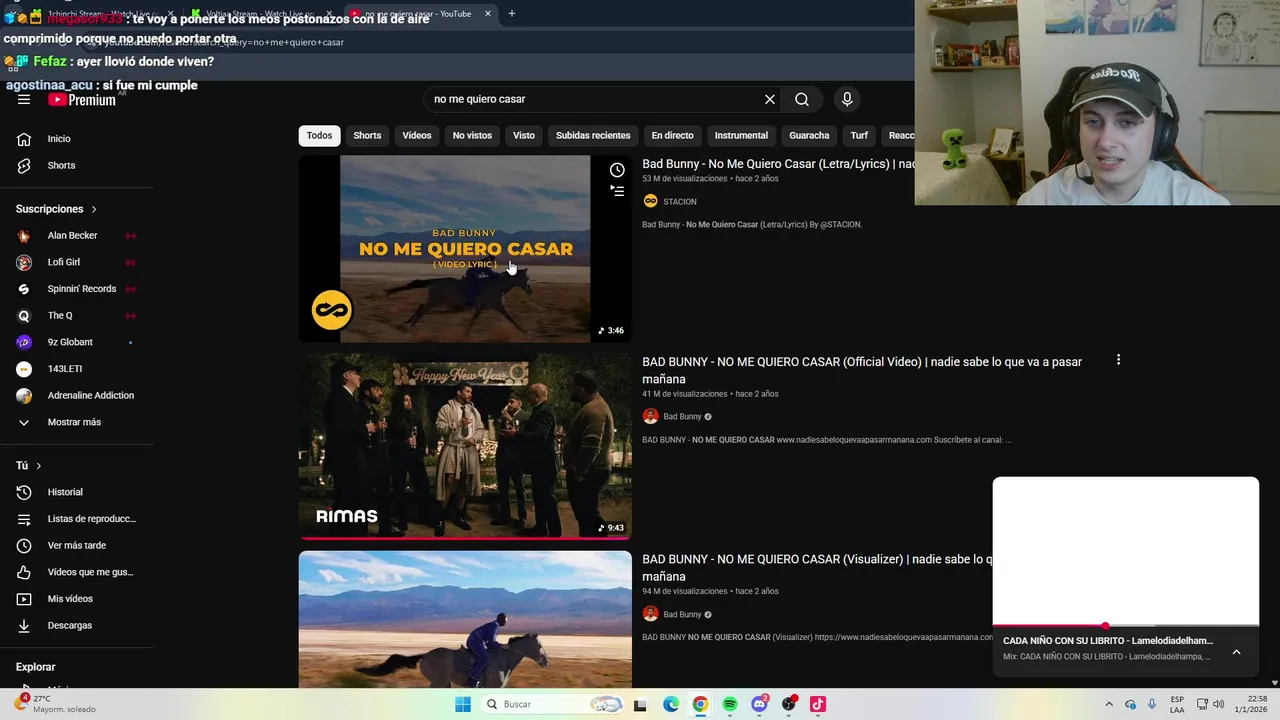This screenshot has height=720, width=1280.
Task: Open the ESP LAA language selector
Action: [1177, 704]
